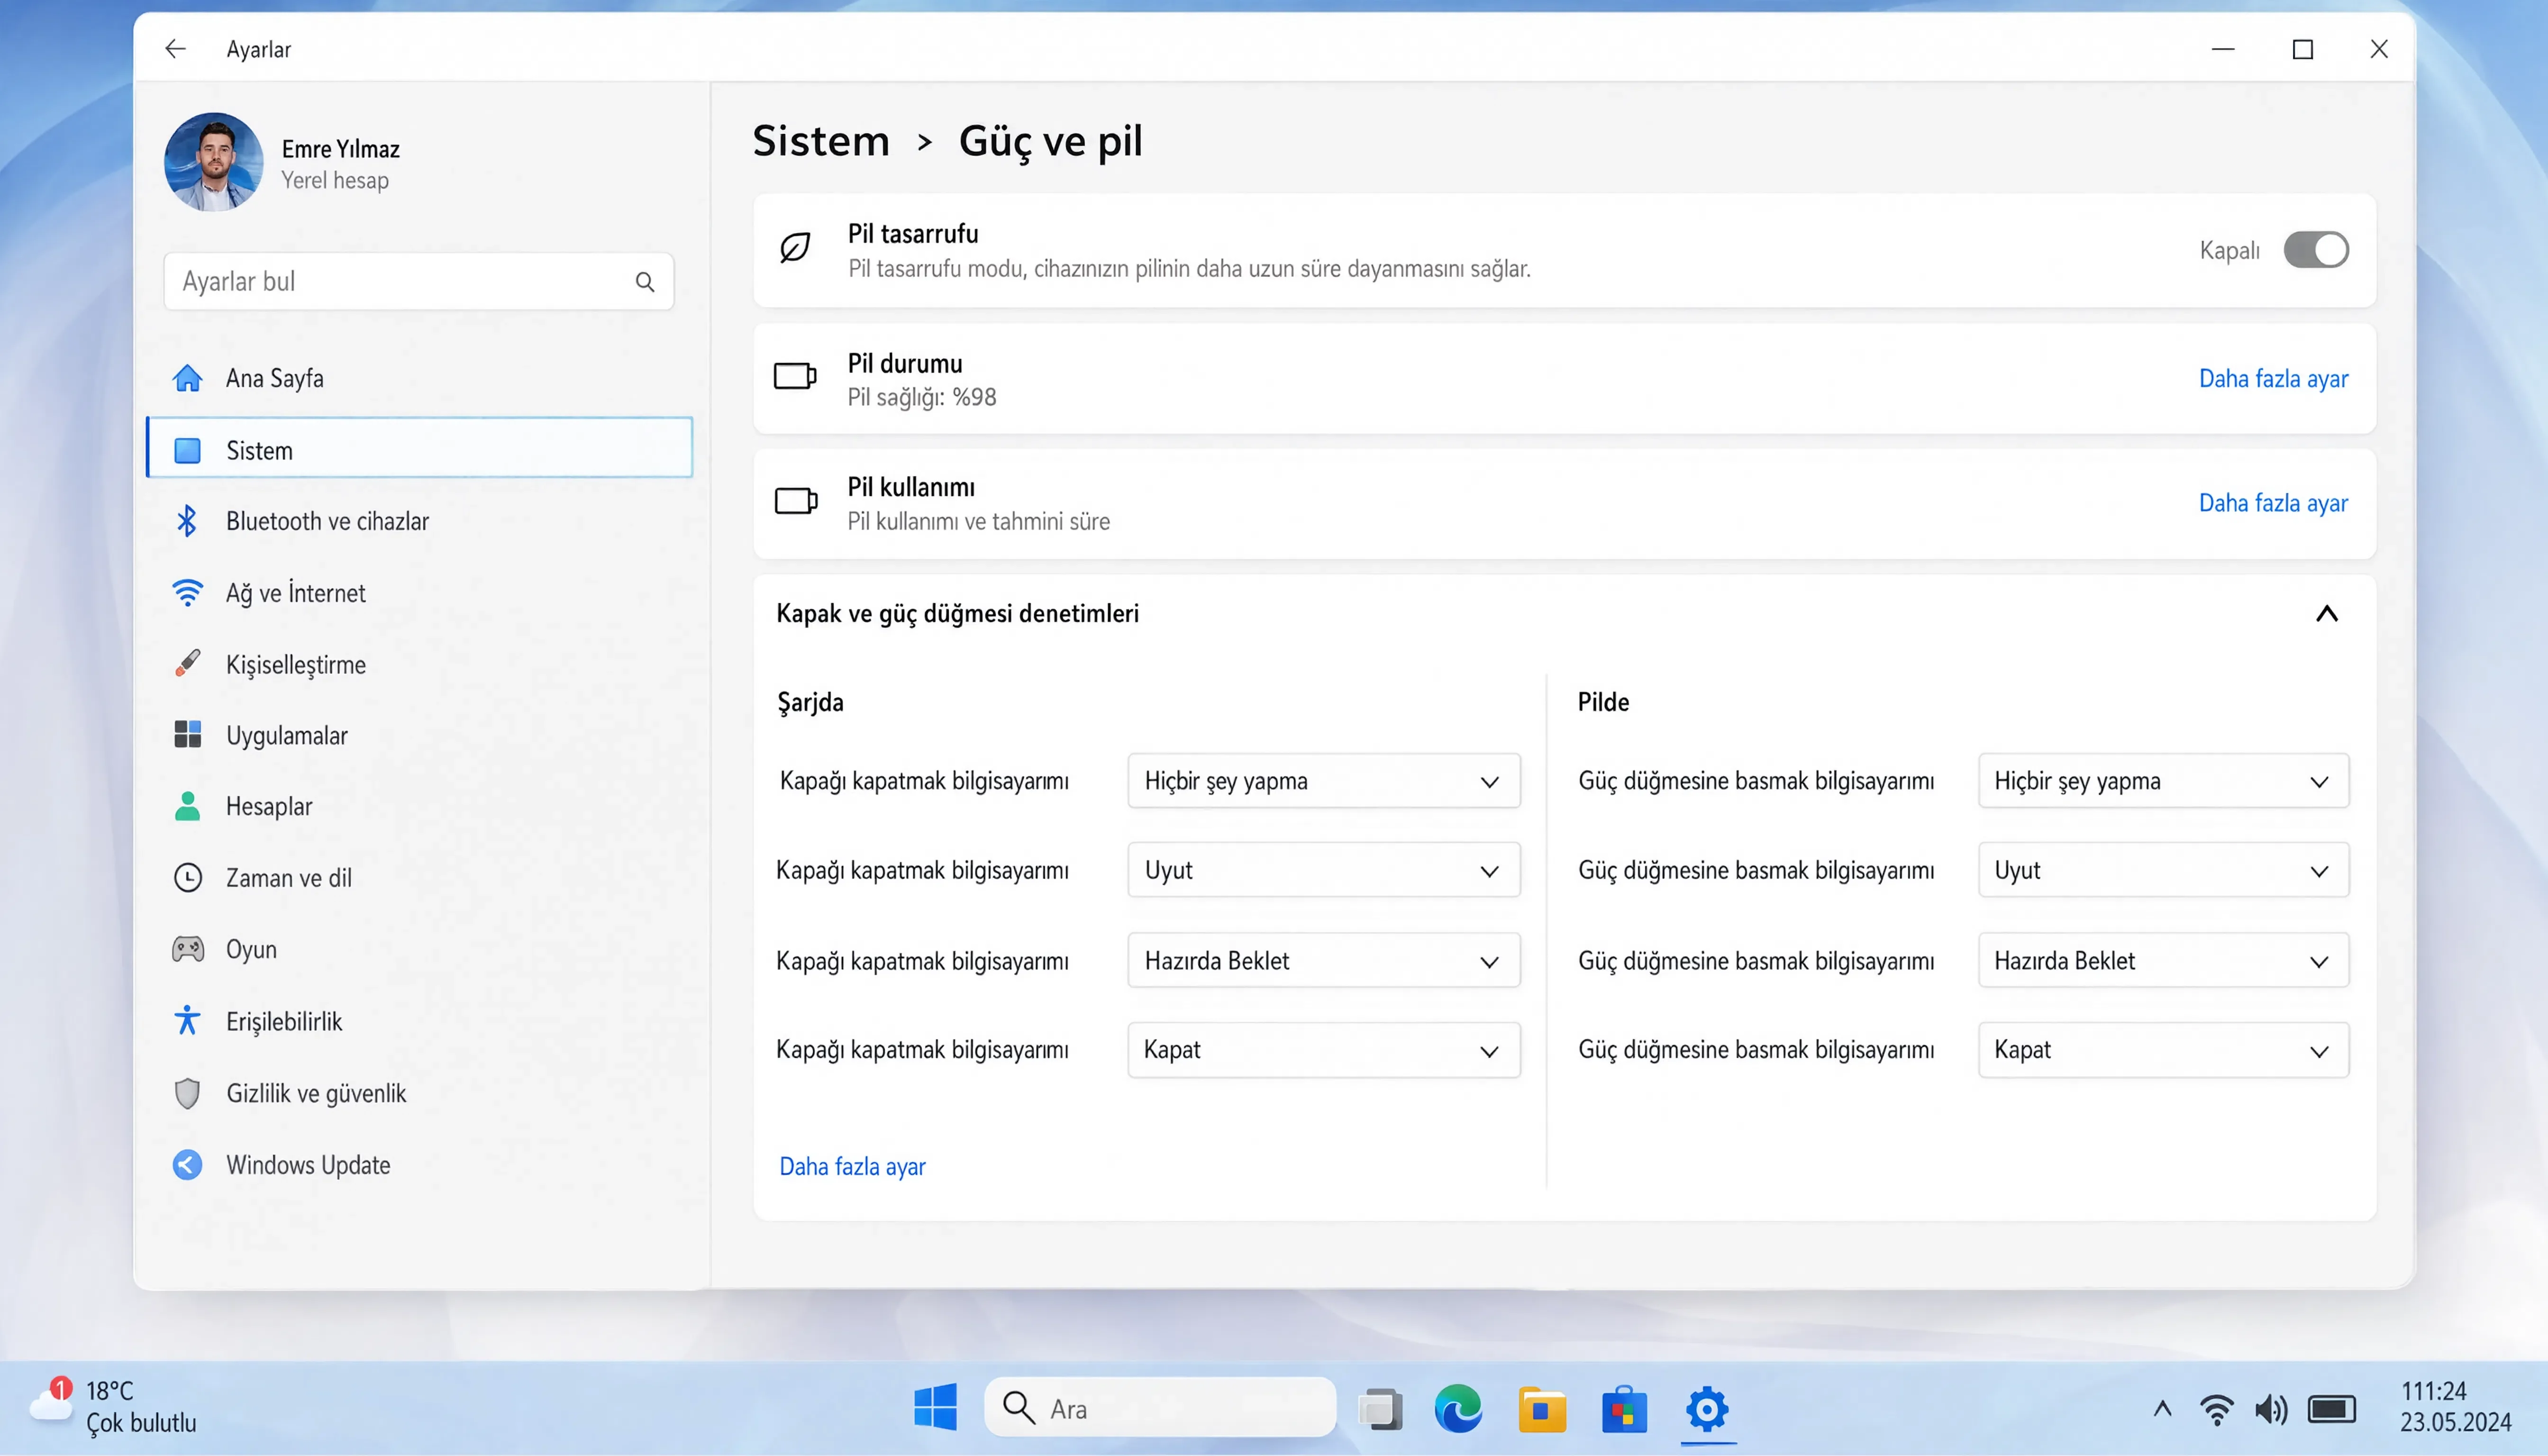Open Microsoft Edge from the taskbar

[x=1459, y=1409]
